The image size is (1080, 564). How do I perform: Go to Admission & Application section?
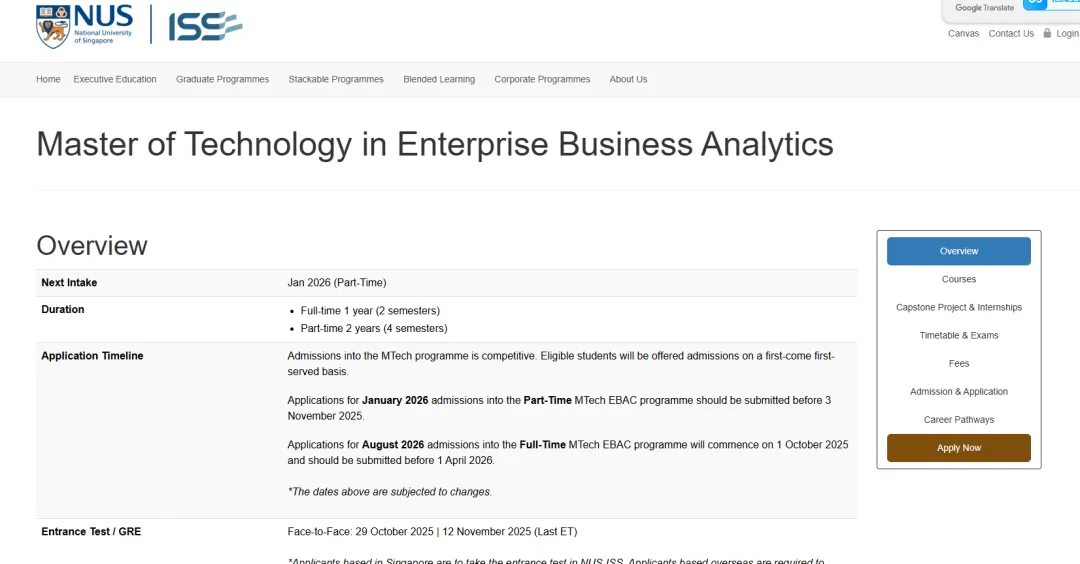pos(958,391)
